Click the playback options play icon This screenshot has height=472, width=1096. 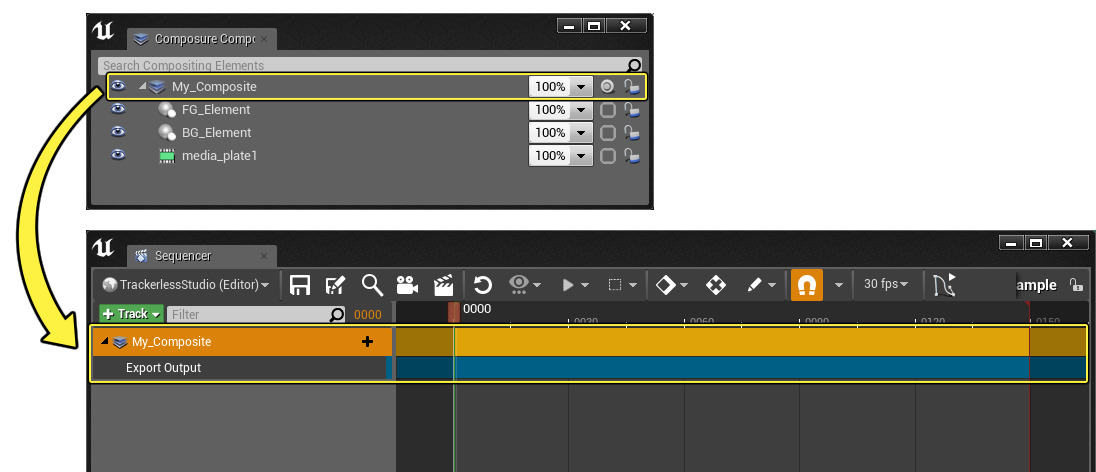pyautogui.click(x=568, y=285)
